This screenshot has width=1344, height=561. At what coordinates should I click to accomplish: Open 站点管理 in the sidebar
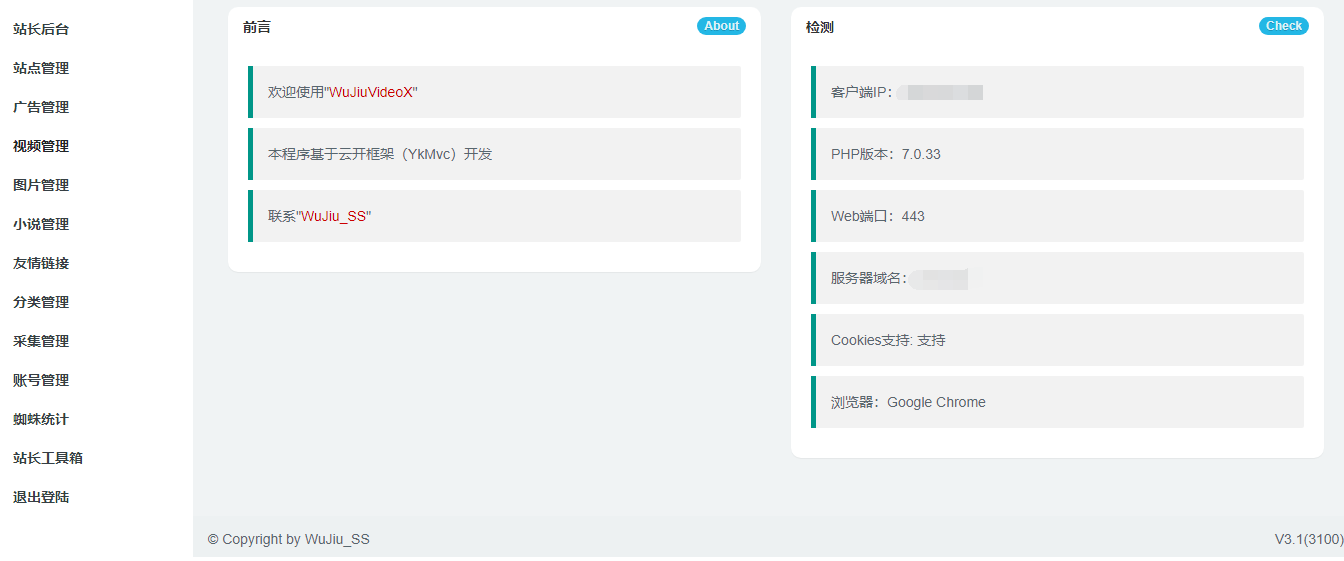coord(41,68)
